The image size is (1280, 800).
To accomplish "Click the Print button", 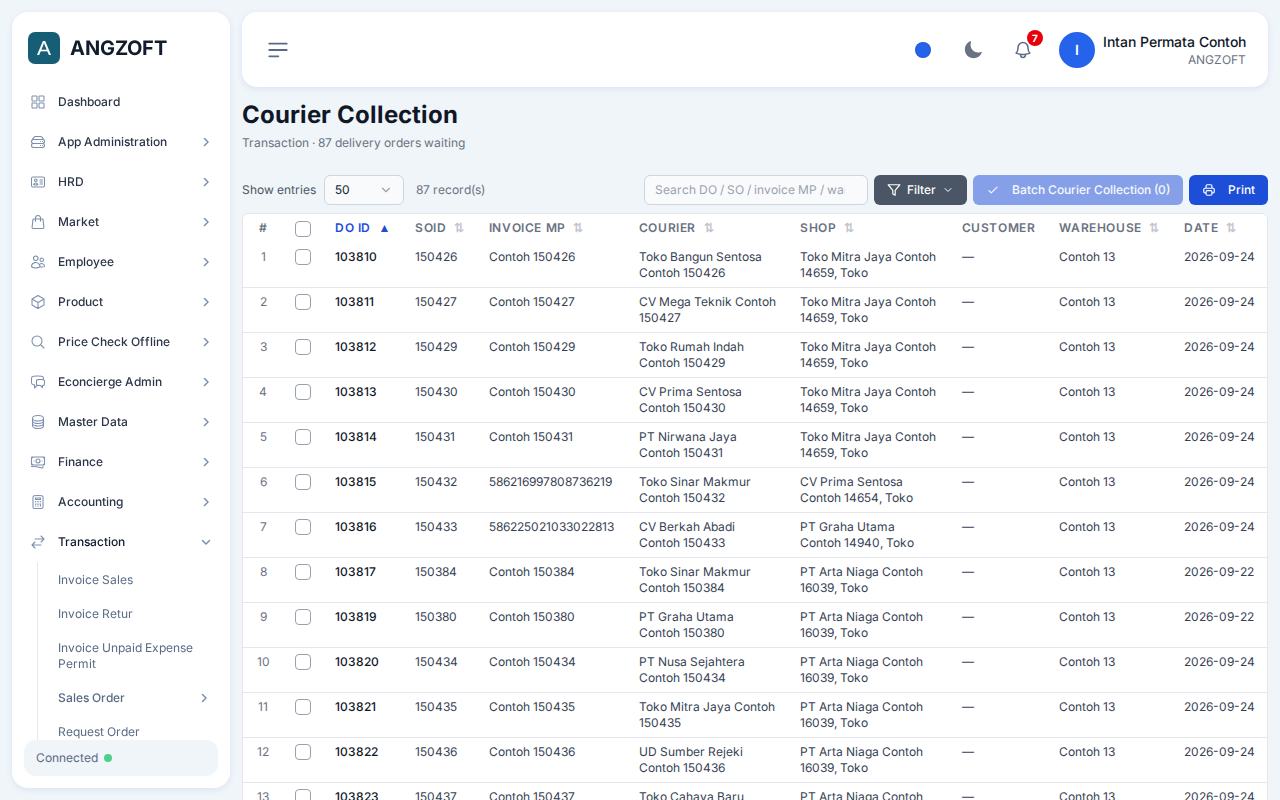I will tap(1228, 190).
